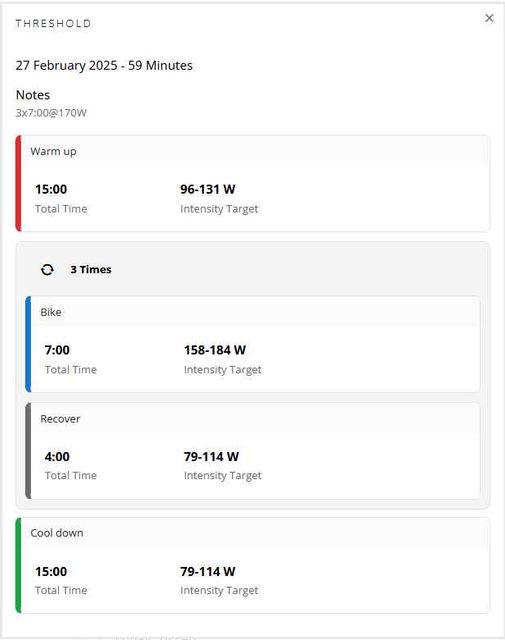Click the gray Recover step color bar
505x640 pixels.
(28, 451)
